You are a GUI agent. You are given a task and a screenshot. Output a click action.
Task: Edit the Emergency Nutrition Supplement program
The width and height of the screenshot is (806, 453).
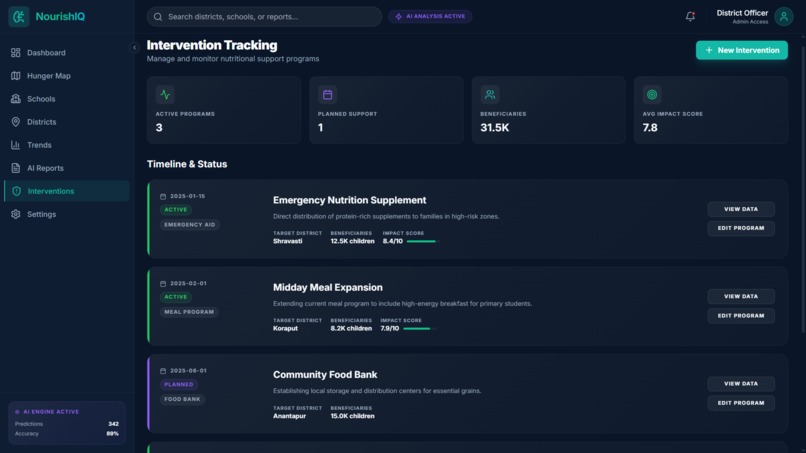tap(741, 228)
